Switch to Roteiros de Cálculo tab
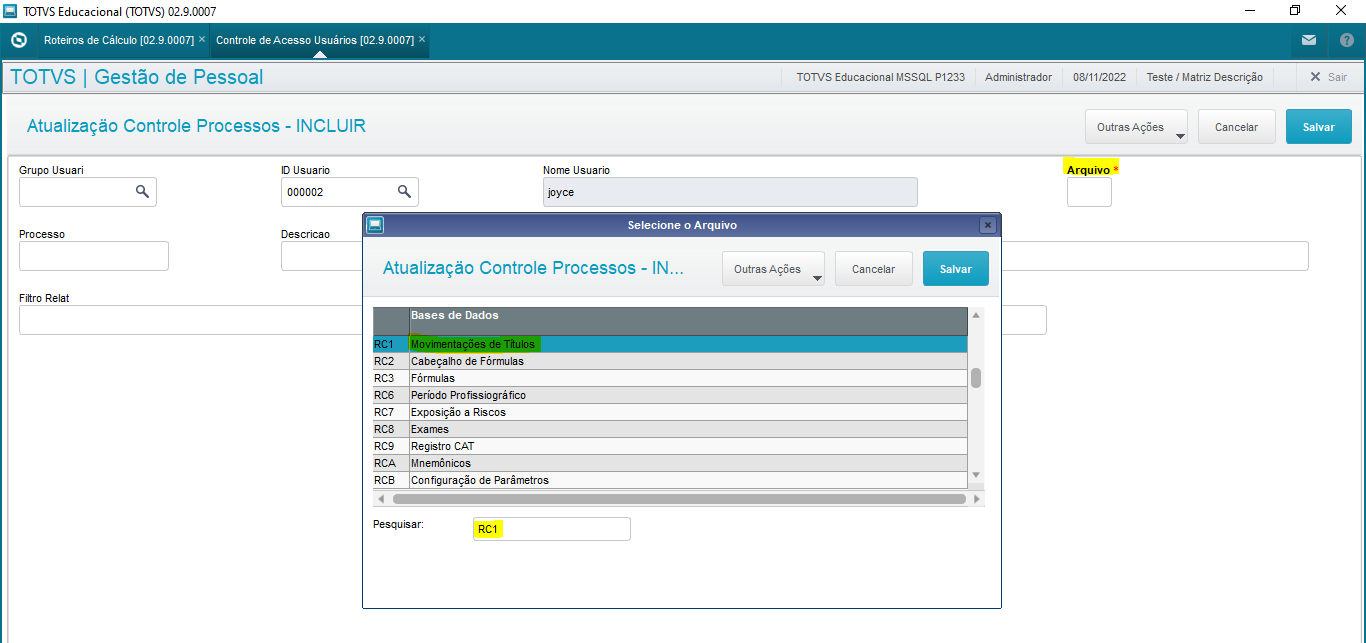This screenshot has height=643, width=1366. (118, 40)
